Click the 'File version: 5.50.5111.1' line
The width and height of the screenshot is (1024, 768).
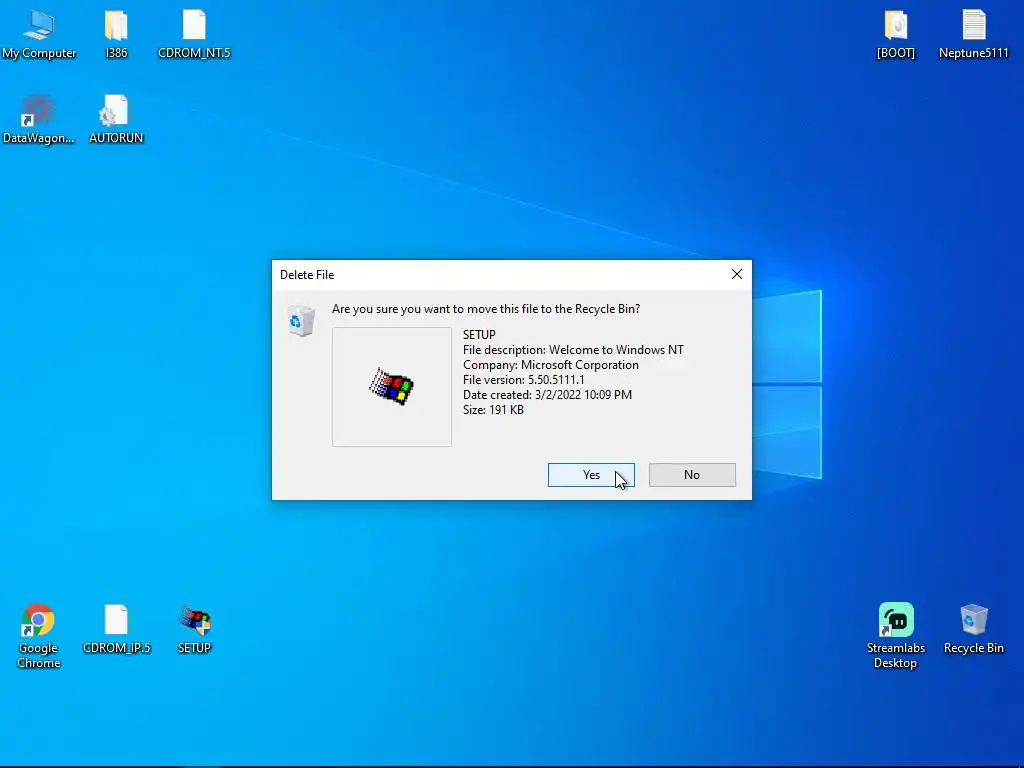point(524,379)
